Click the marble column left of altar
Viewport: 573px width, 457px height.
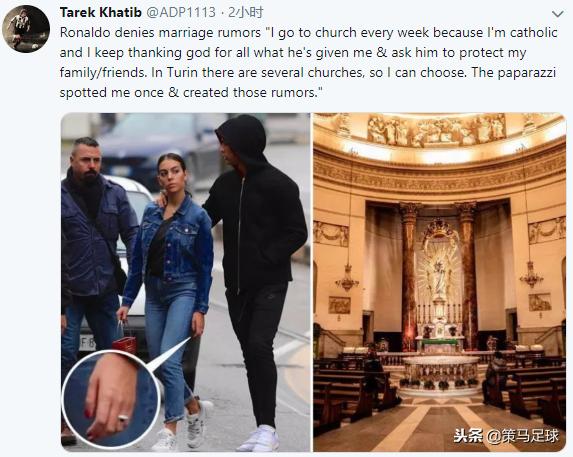pyautogui.click(x=410, y=276)
